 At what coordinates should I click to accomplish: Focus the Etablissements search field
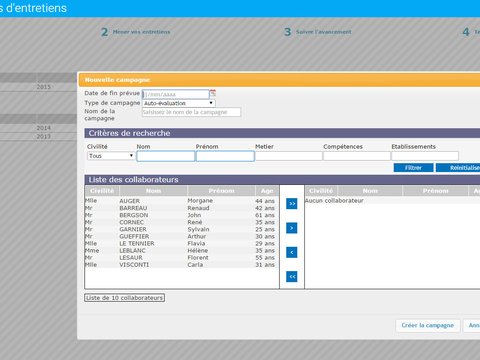coord(425,156)
